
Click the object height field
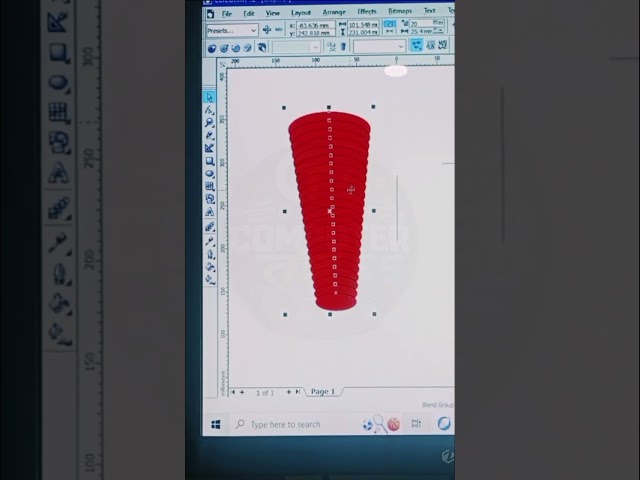363,32
